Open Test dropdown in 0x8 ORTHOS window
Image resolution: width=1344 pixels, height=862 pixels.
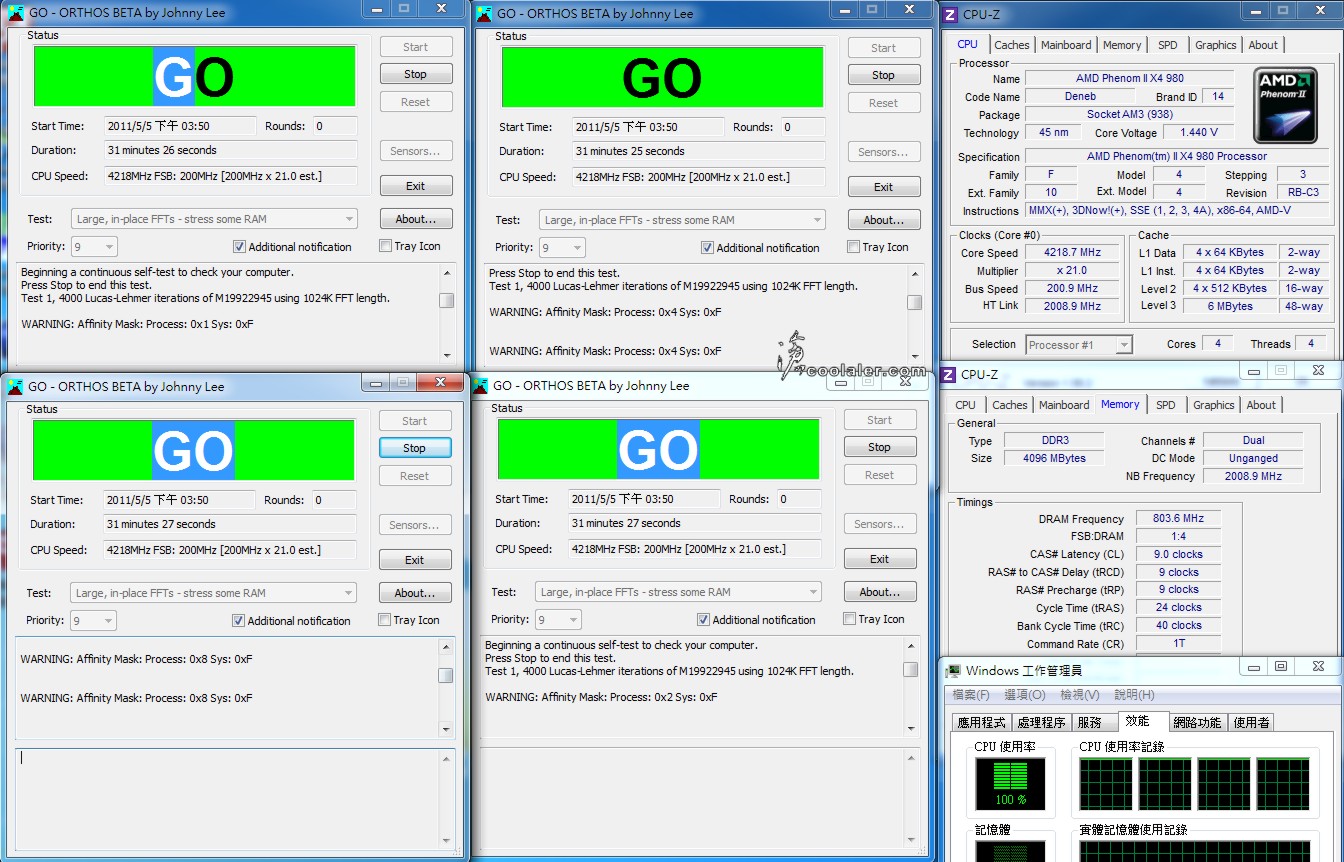213,593
